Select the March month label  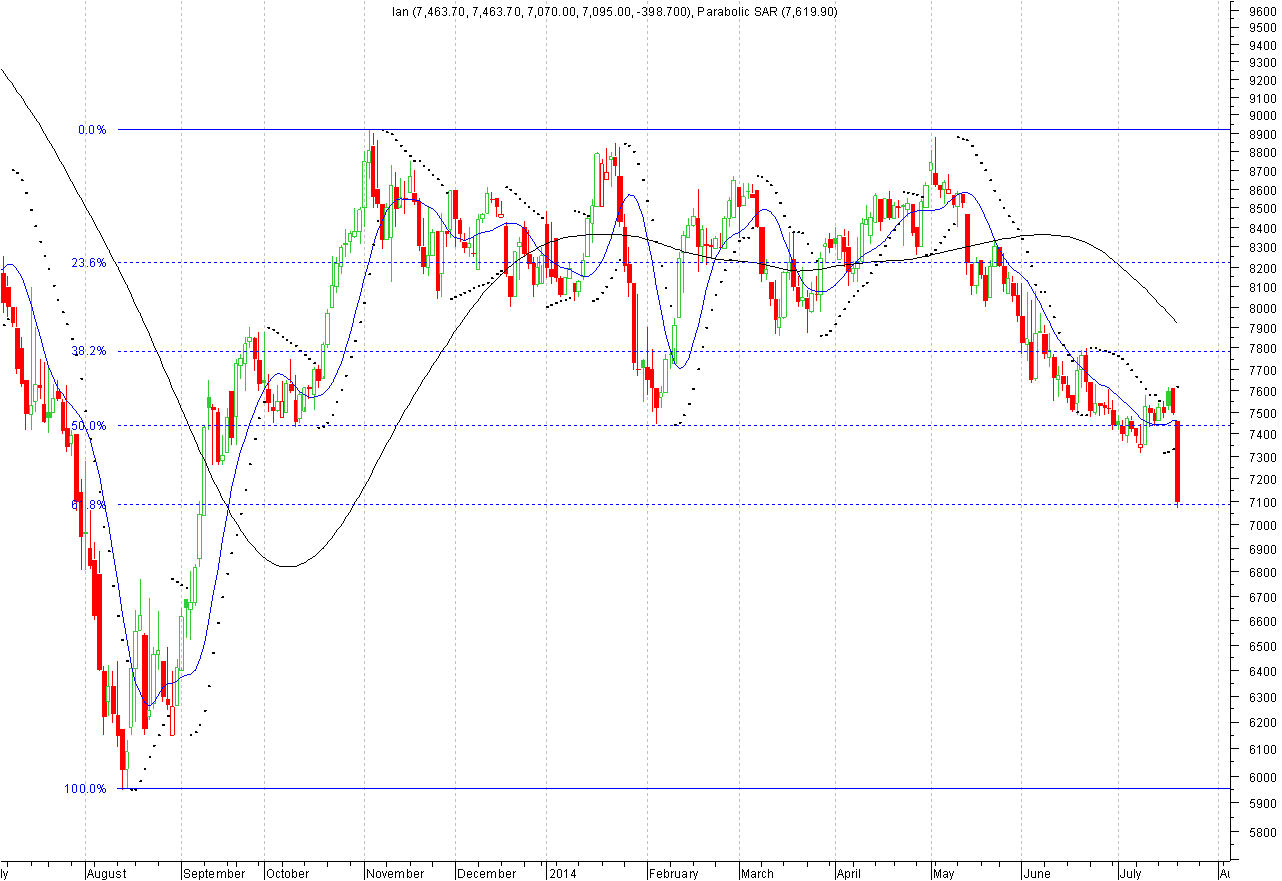pos(757,874)
